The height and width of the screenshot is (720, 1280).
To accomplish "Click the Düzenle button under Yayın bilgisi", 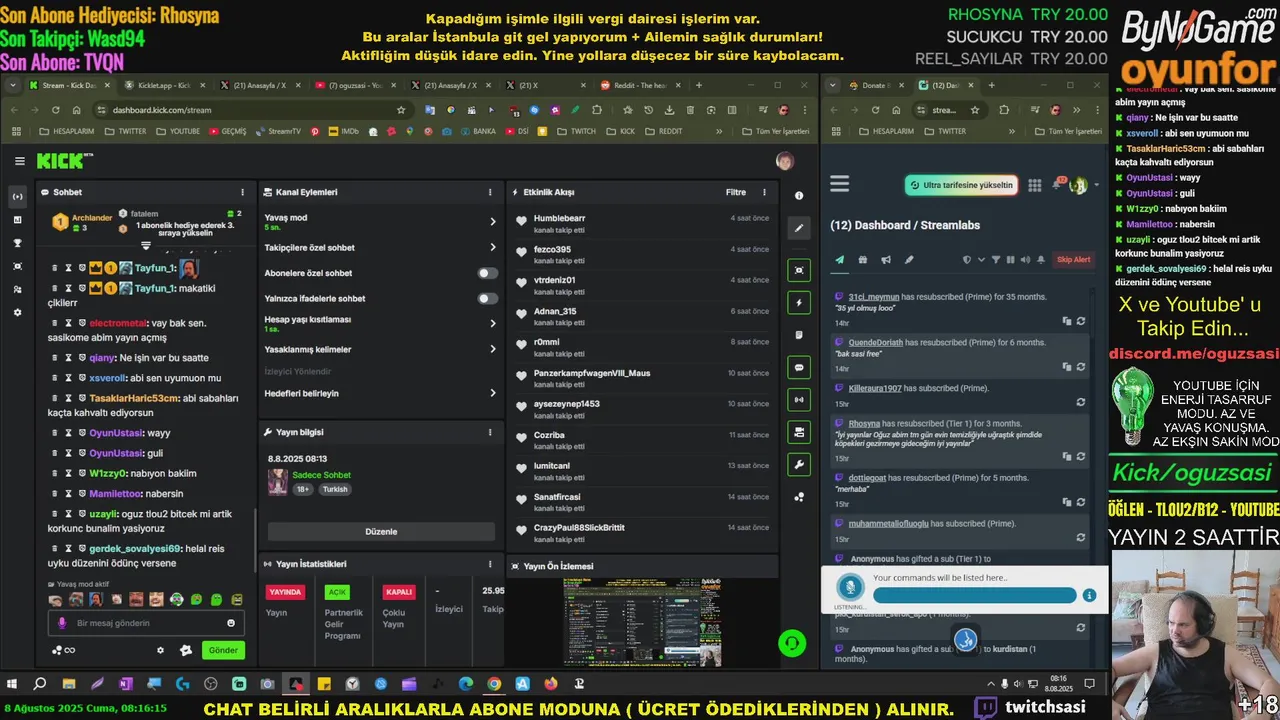I will (381, 531).
